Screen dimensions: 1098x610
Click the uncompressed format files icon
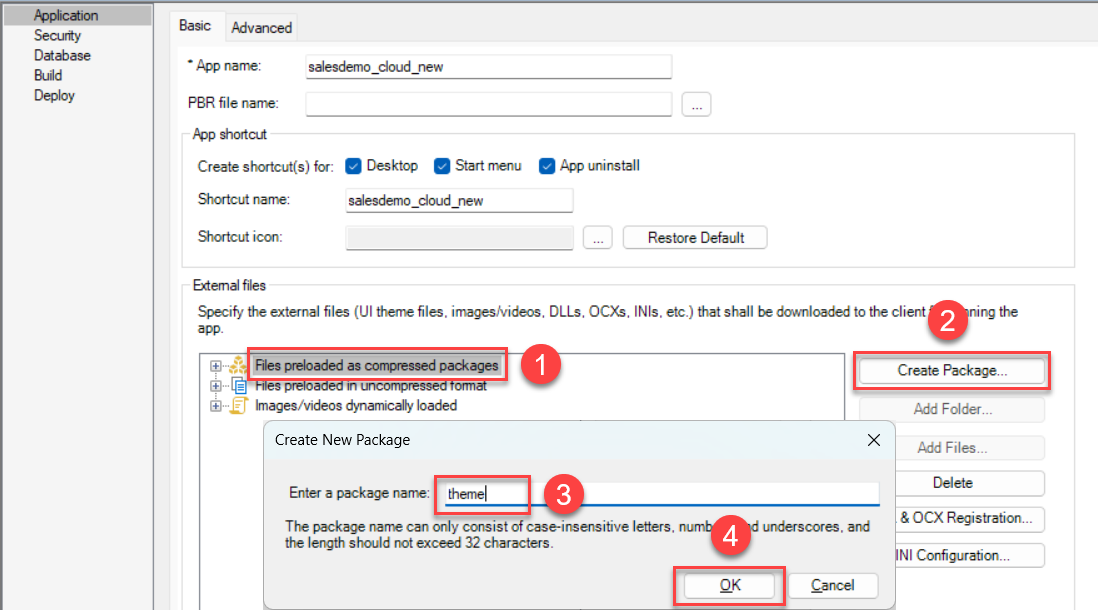click(239, 386)
